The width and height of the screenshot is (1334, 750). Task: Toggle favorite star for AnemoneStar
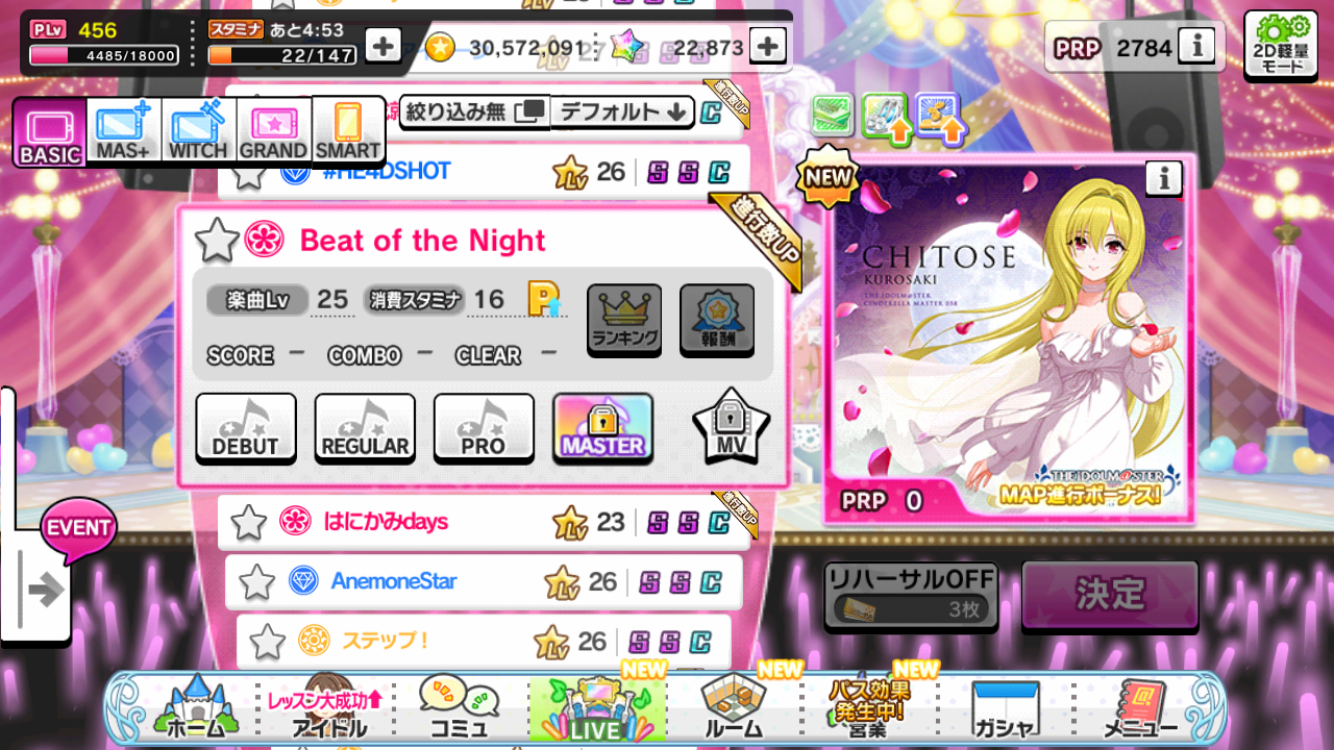tap(257, 581)
